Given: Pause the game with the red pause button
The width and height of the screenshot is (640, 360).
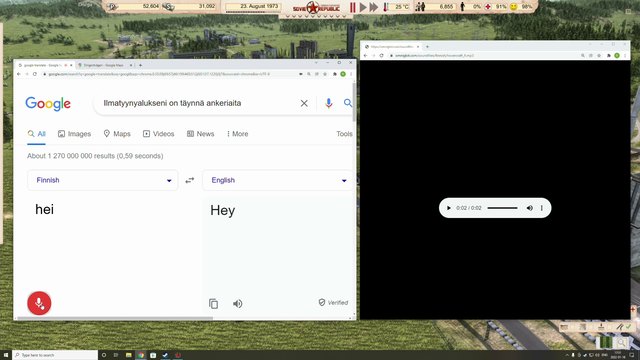Looking at the screenshot, I should (x=353, y=7).
